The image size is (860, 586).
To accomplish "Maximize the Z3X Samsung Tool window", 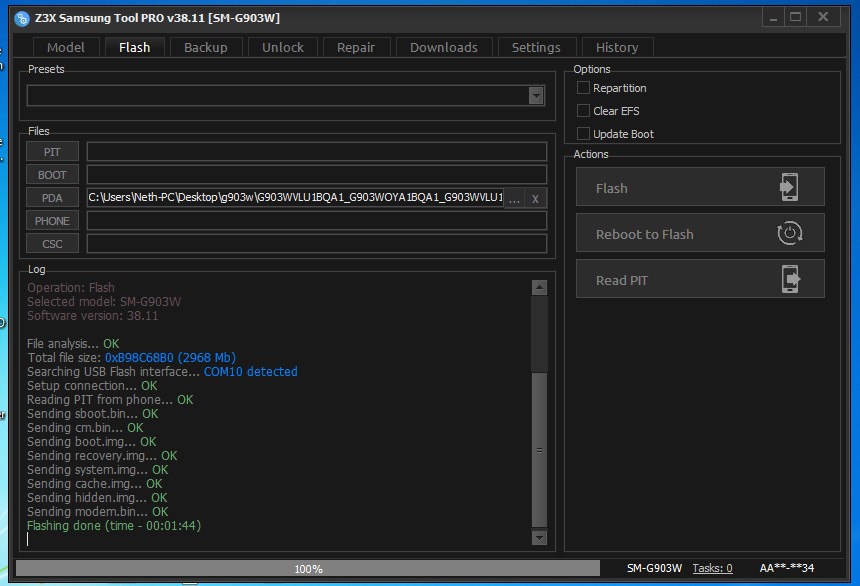I will (x=796, y=18).
